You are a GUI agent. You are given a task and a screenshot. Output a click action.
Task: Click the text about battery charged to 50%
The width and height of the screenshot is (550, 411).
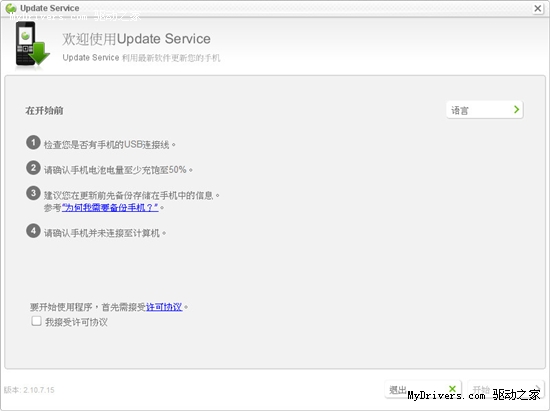click(x=118, y=170)
